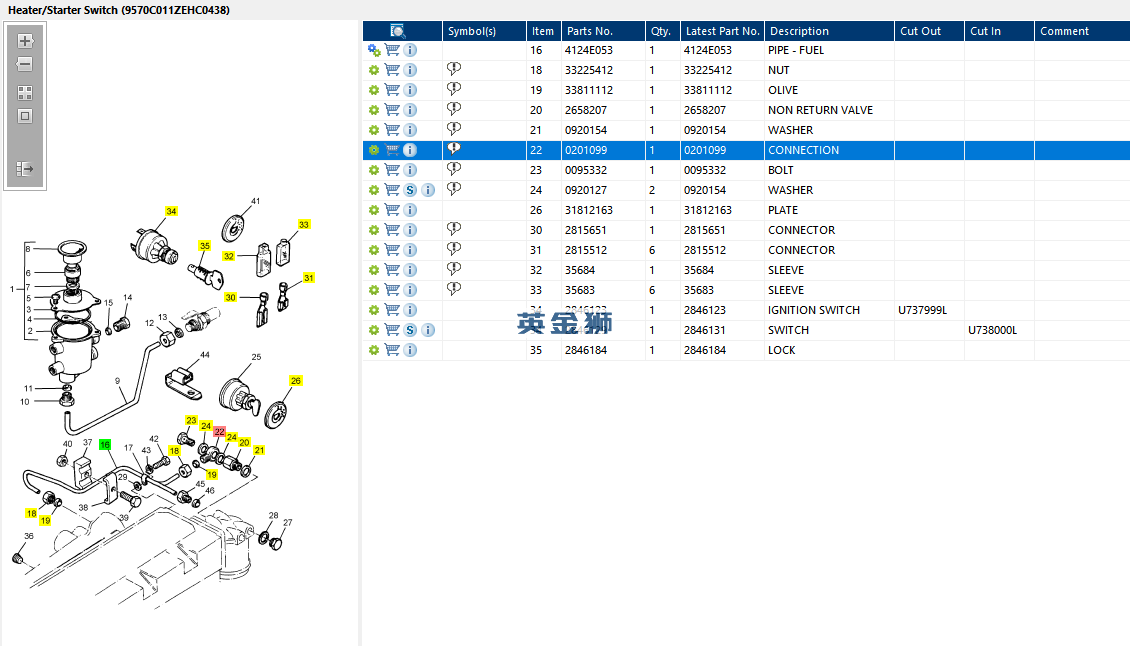Viewport: 1130px width, 646px height.
Task: Add NUT 33225412 to cart
Action: pyautogui.click(x=392, y=70)
